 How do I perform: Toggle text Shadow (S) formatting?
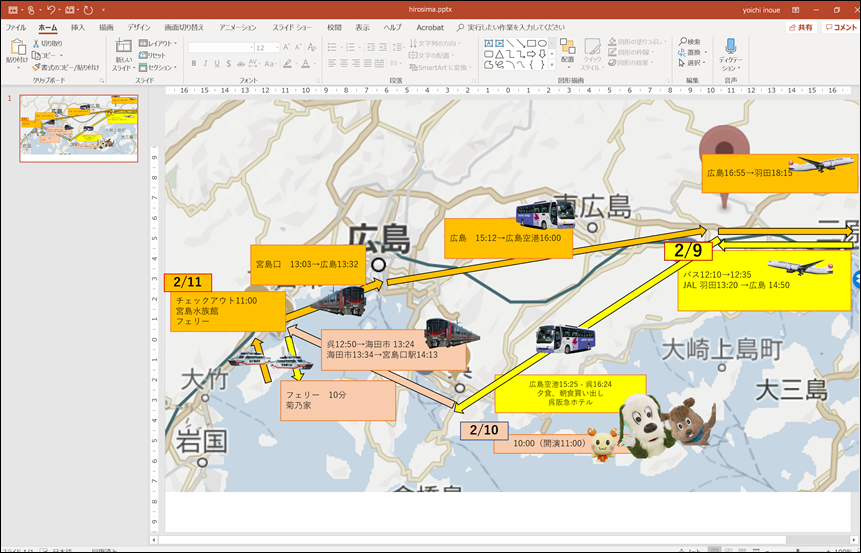pos(228,64)
